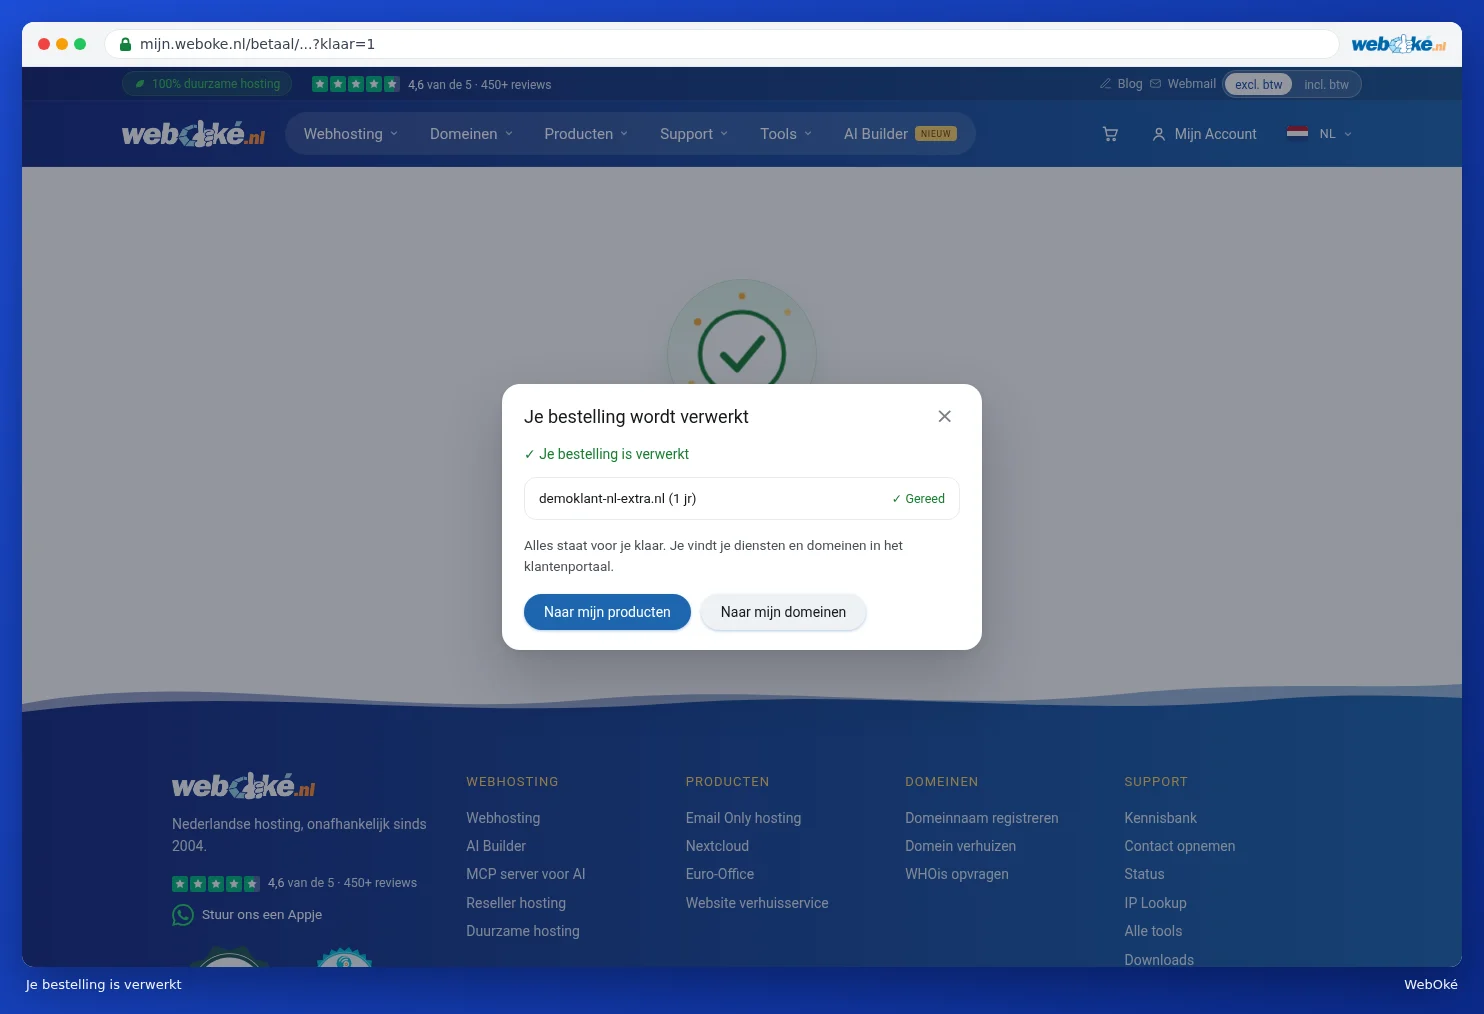Screen dimensions: 1484x1014
Task: Open Nextcloud footer link
Action: [717, 846]
